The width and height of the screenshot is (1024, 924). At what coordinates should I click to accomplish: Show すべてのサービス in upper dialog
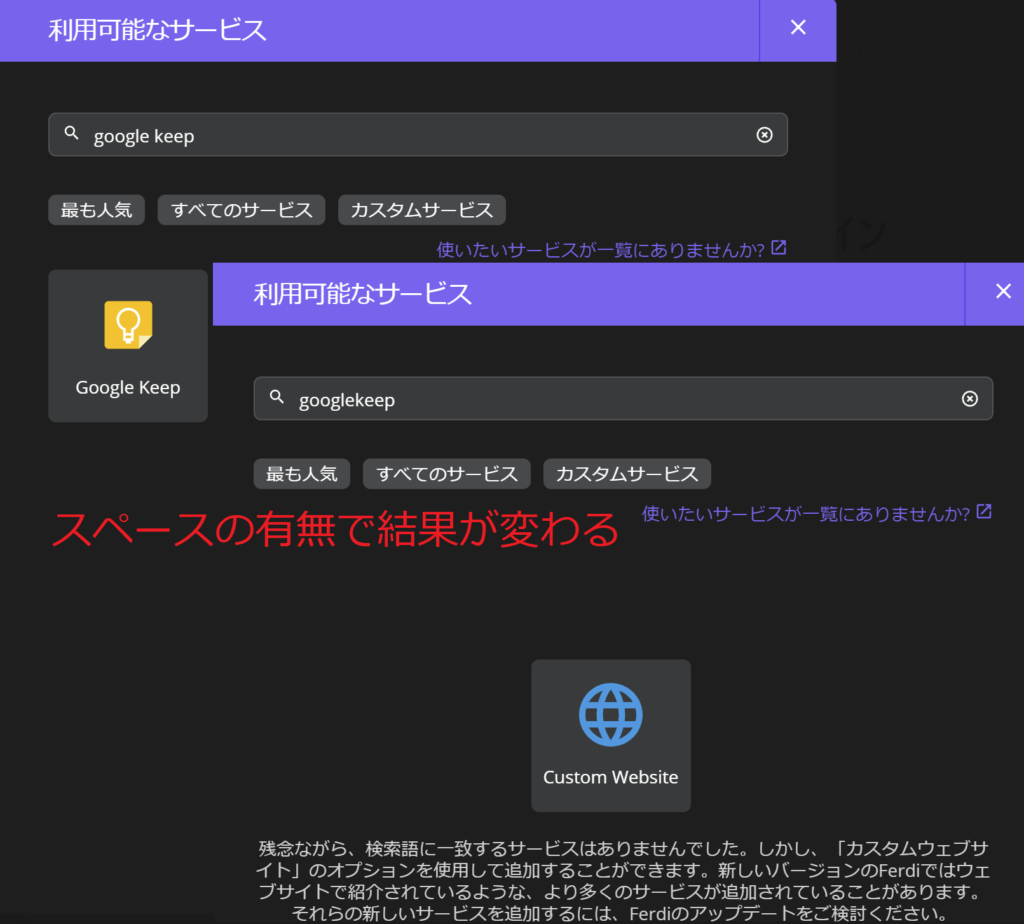coord(242,210)
